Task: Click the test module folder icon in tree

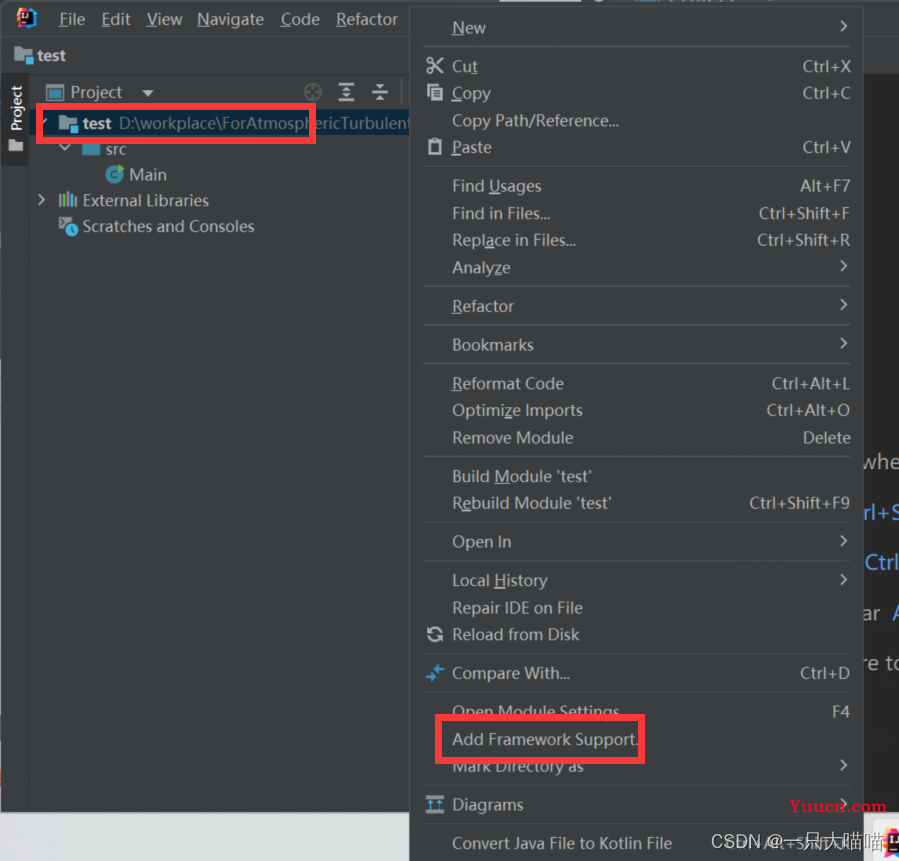Action: tap(68, 123)
